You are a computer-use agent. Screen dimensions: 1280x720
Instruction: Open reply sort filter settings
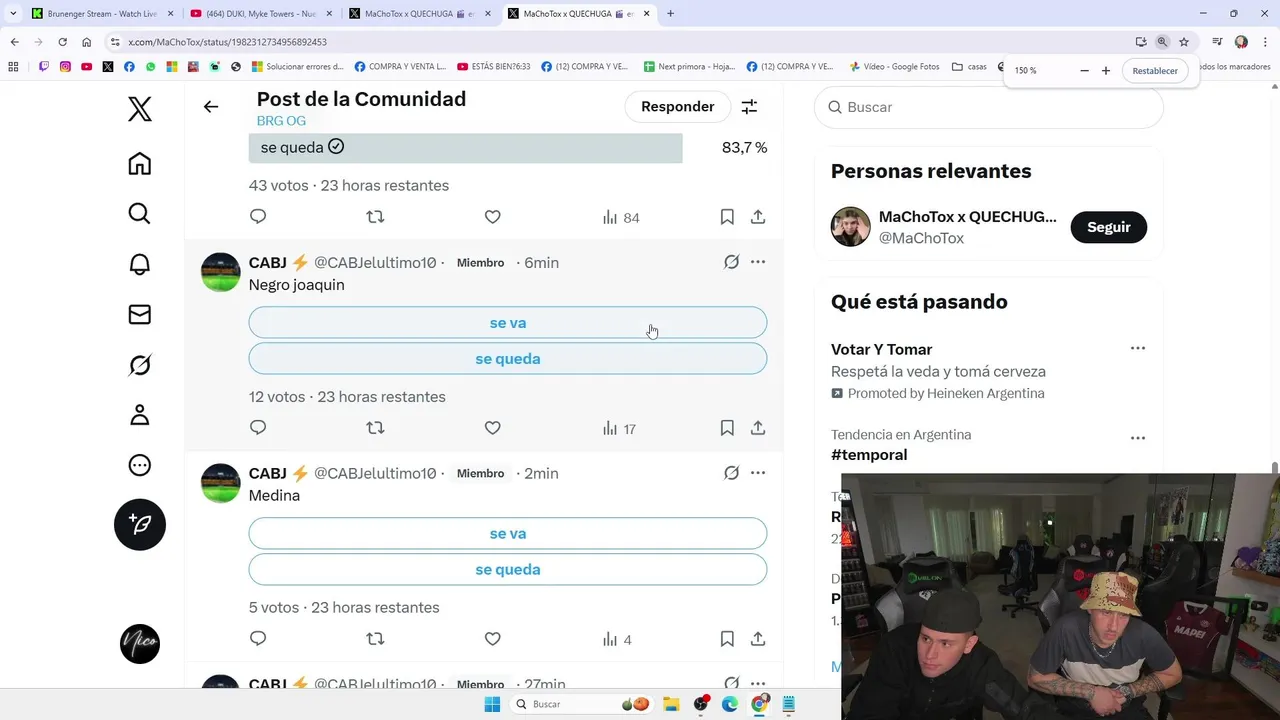(x=749, y=107)
